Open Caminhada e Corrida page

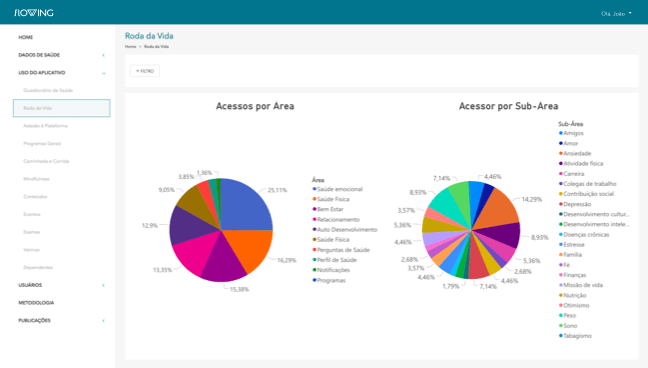pyautogui.click(x=46, y=161)
